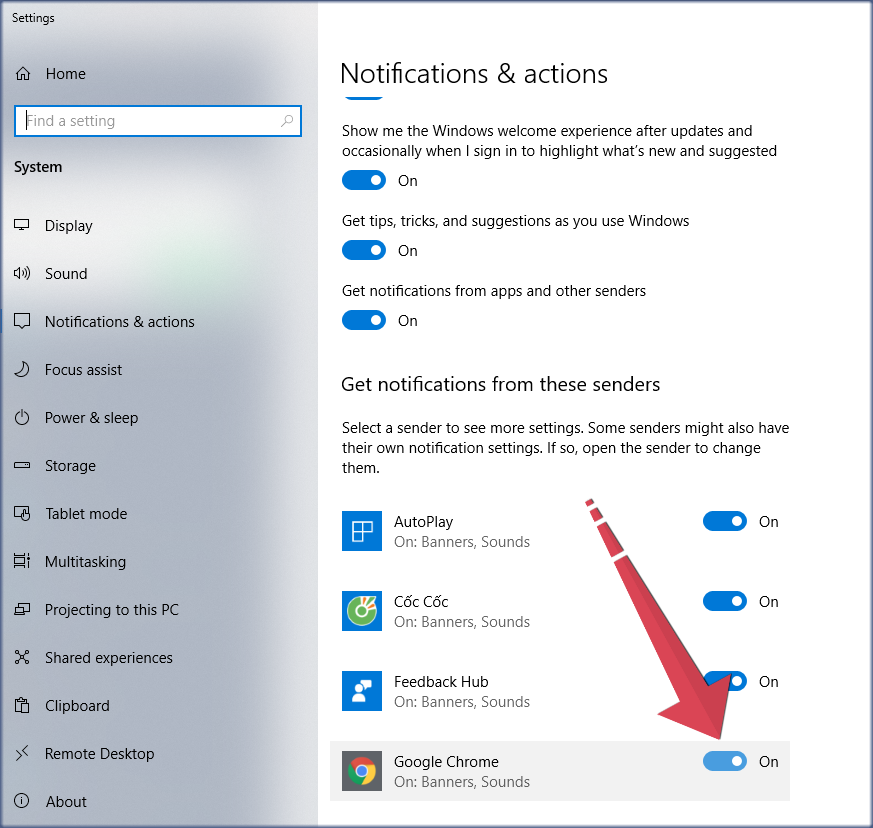
Task: Disable AutoPlay notifications toggle
Action: tap(724, 522)
